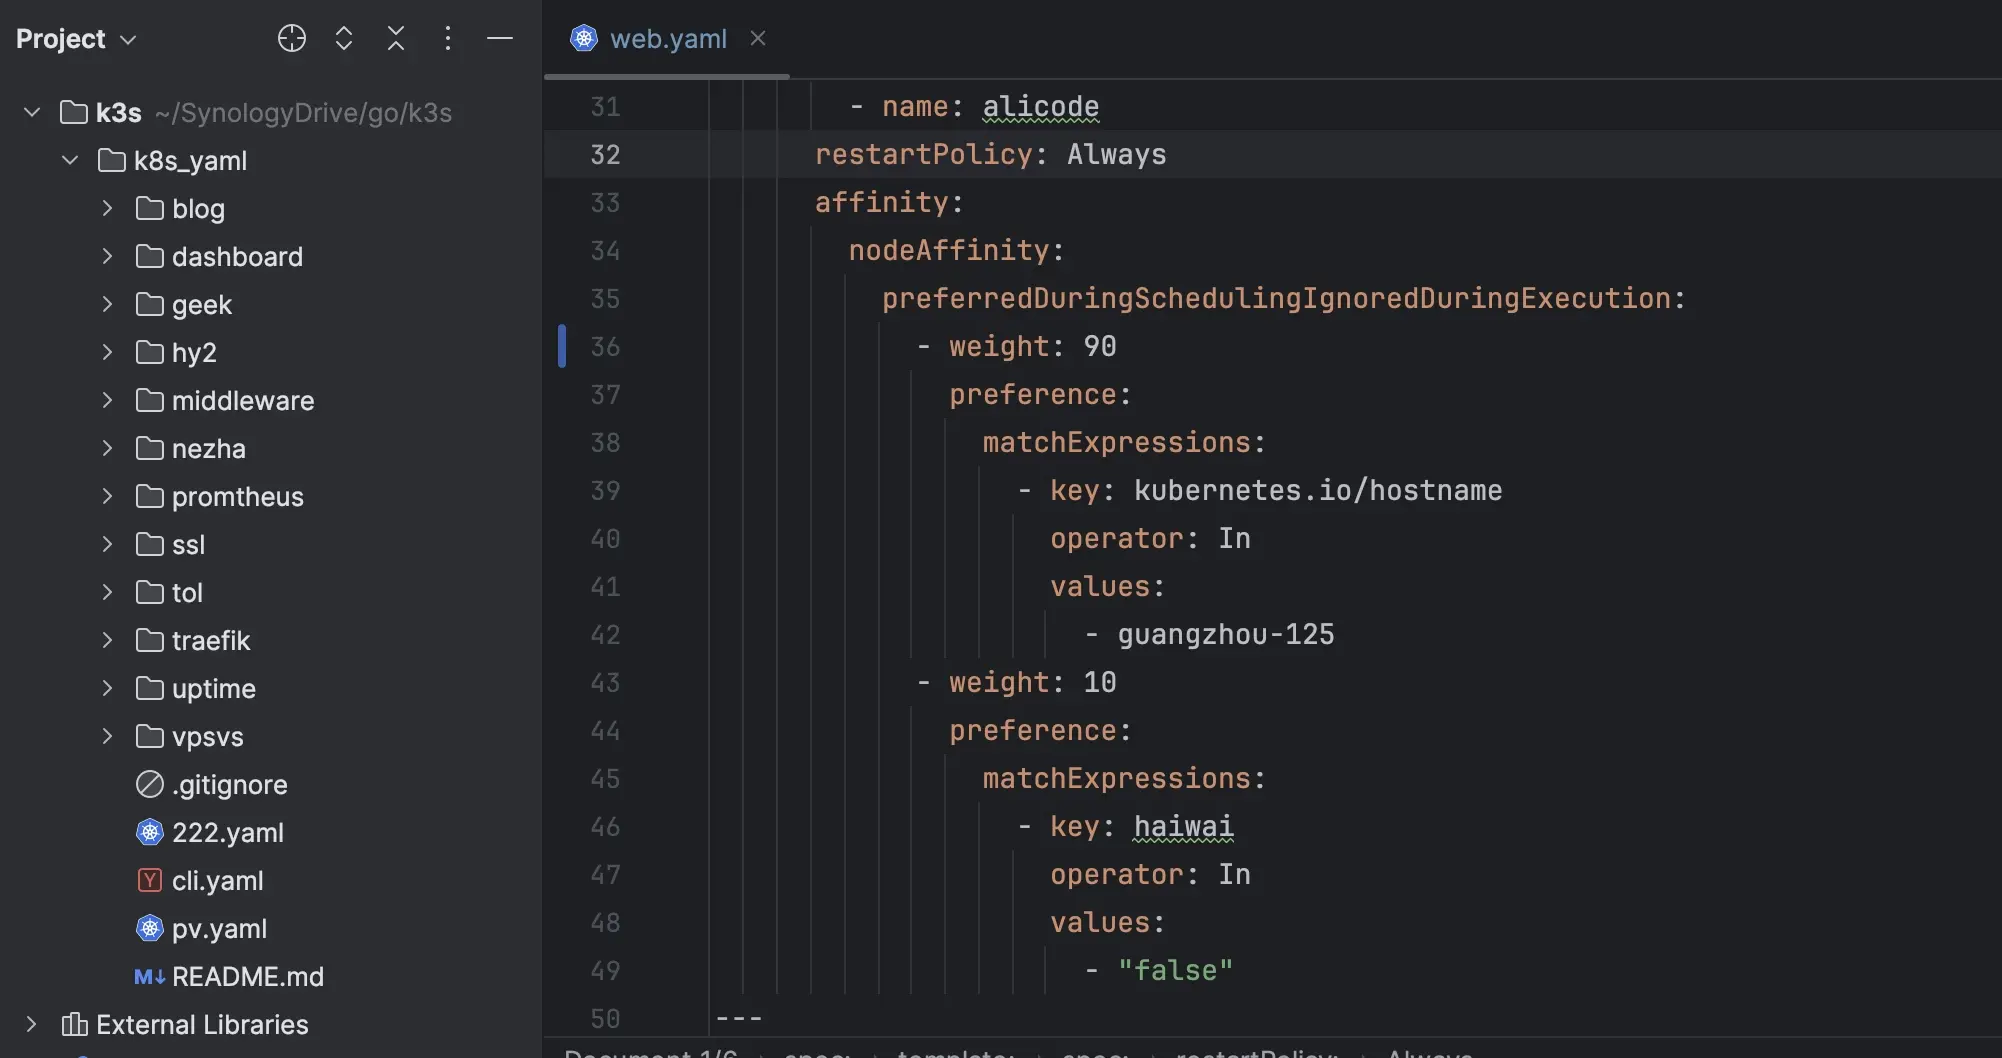Click the promtheus folder icon
The image size is (2002, 1058).
(x=150, y=496)
